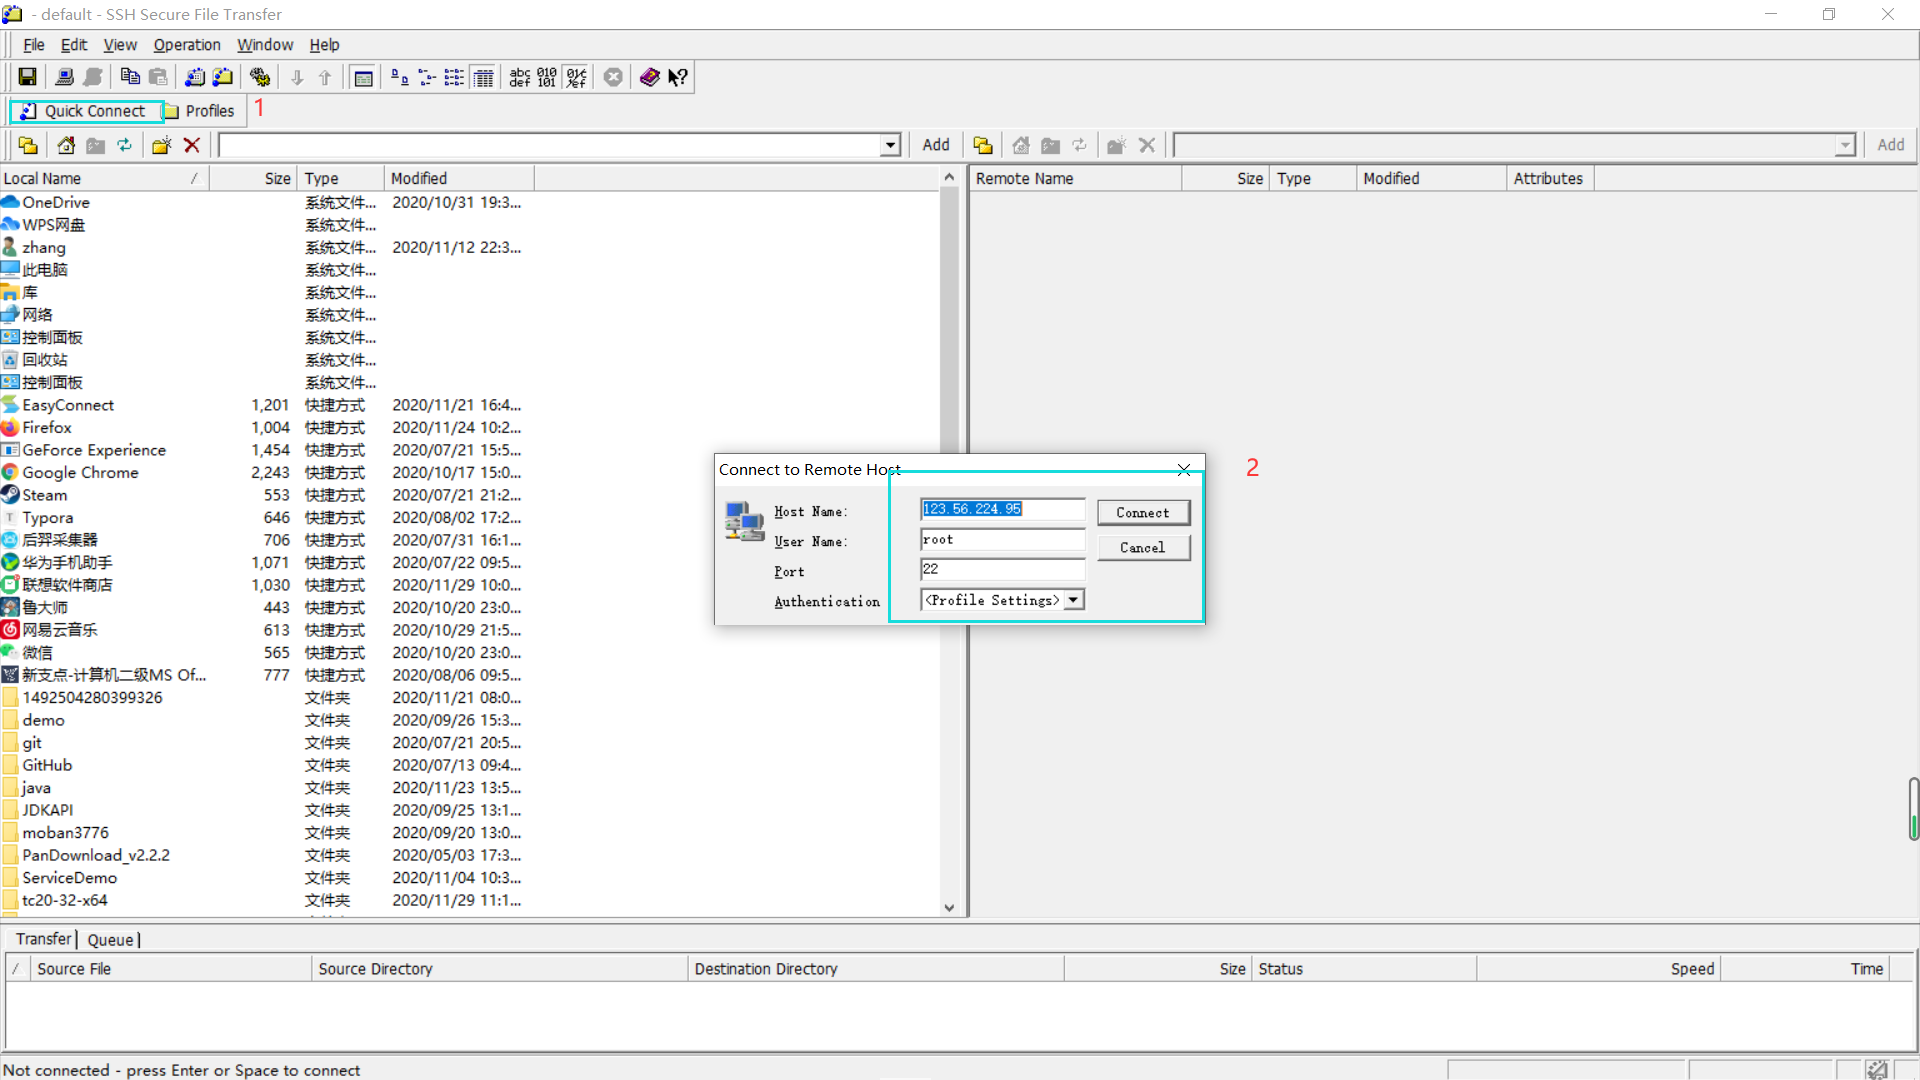The image size is (1920, 1080).
Task: Open the Operation menu
Action: click(186, 45)
